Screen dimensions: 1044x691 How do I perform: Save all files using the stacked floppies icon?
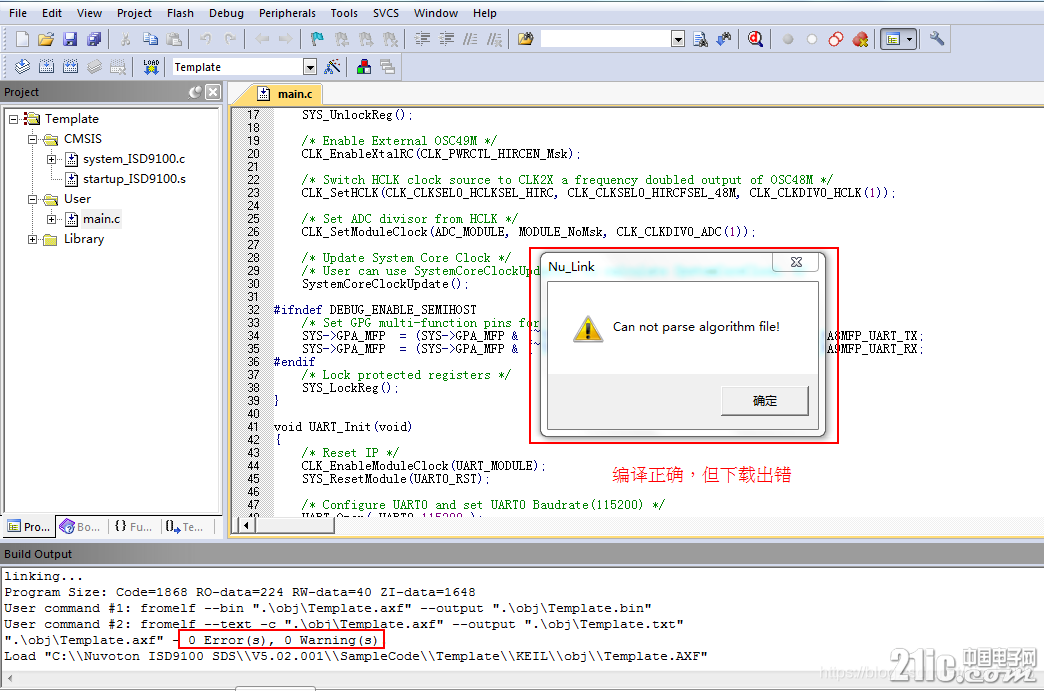tap(94, 39)
